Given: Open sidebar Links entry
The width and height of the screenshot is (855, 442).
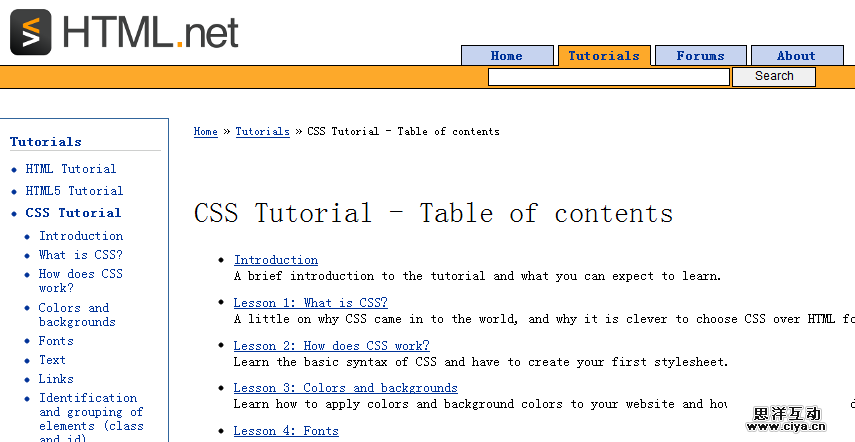Looking at the screenshot, I should point(56,379).
